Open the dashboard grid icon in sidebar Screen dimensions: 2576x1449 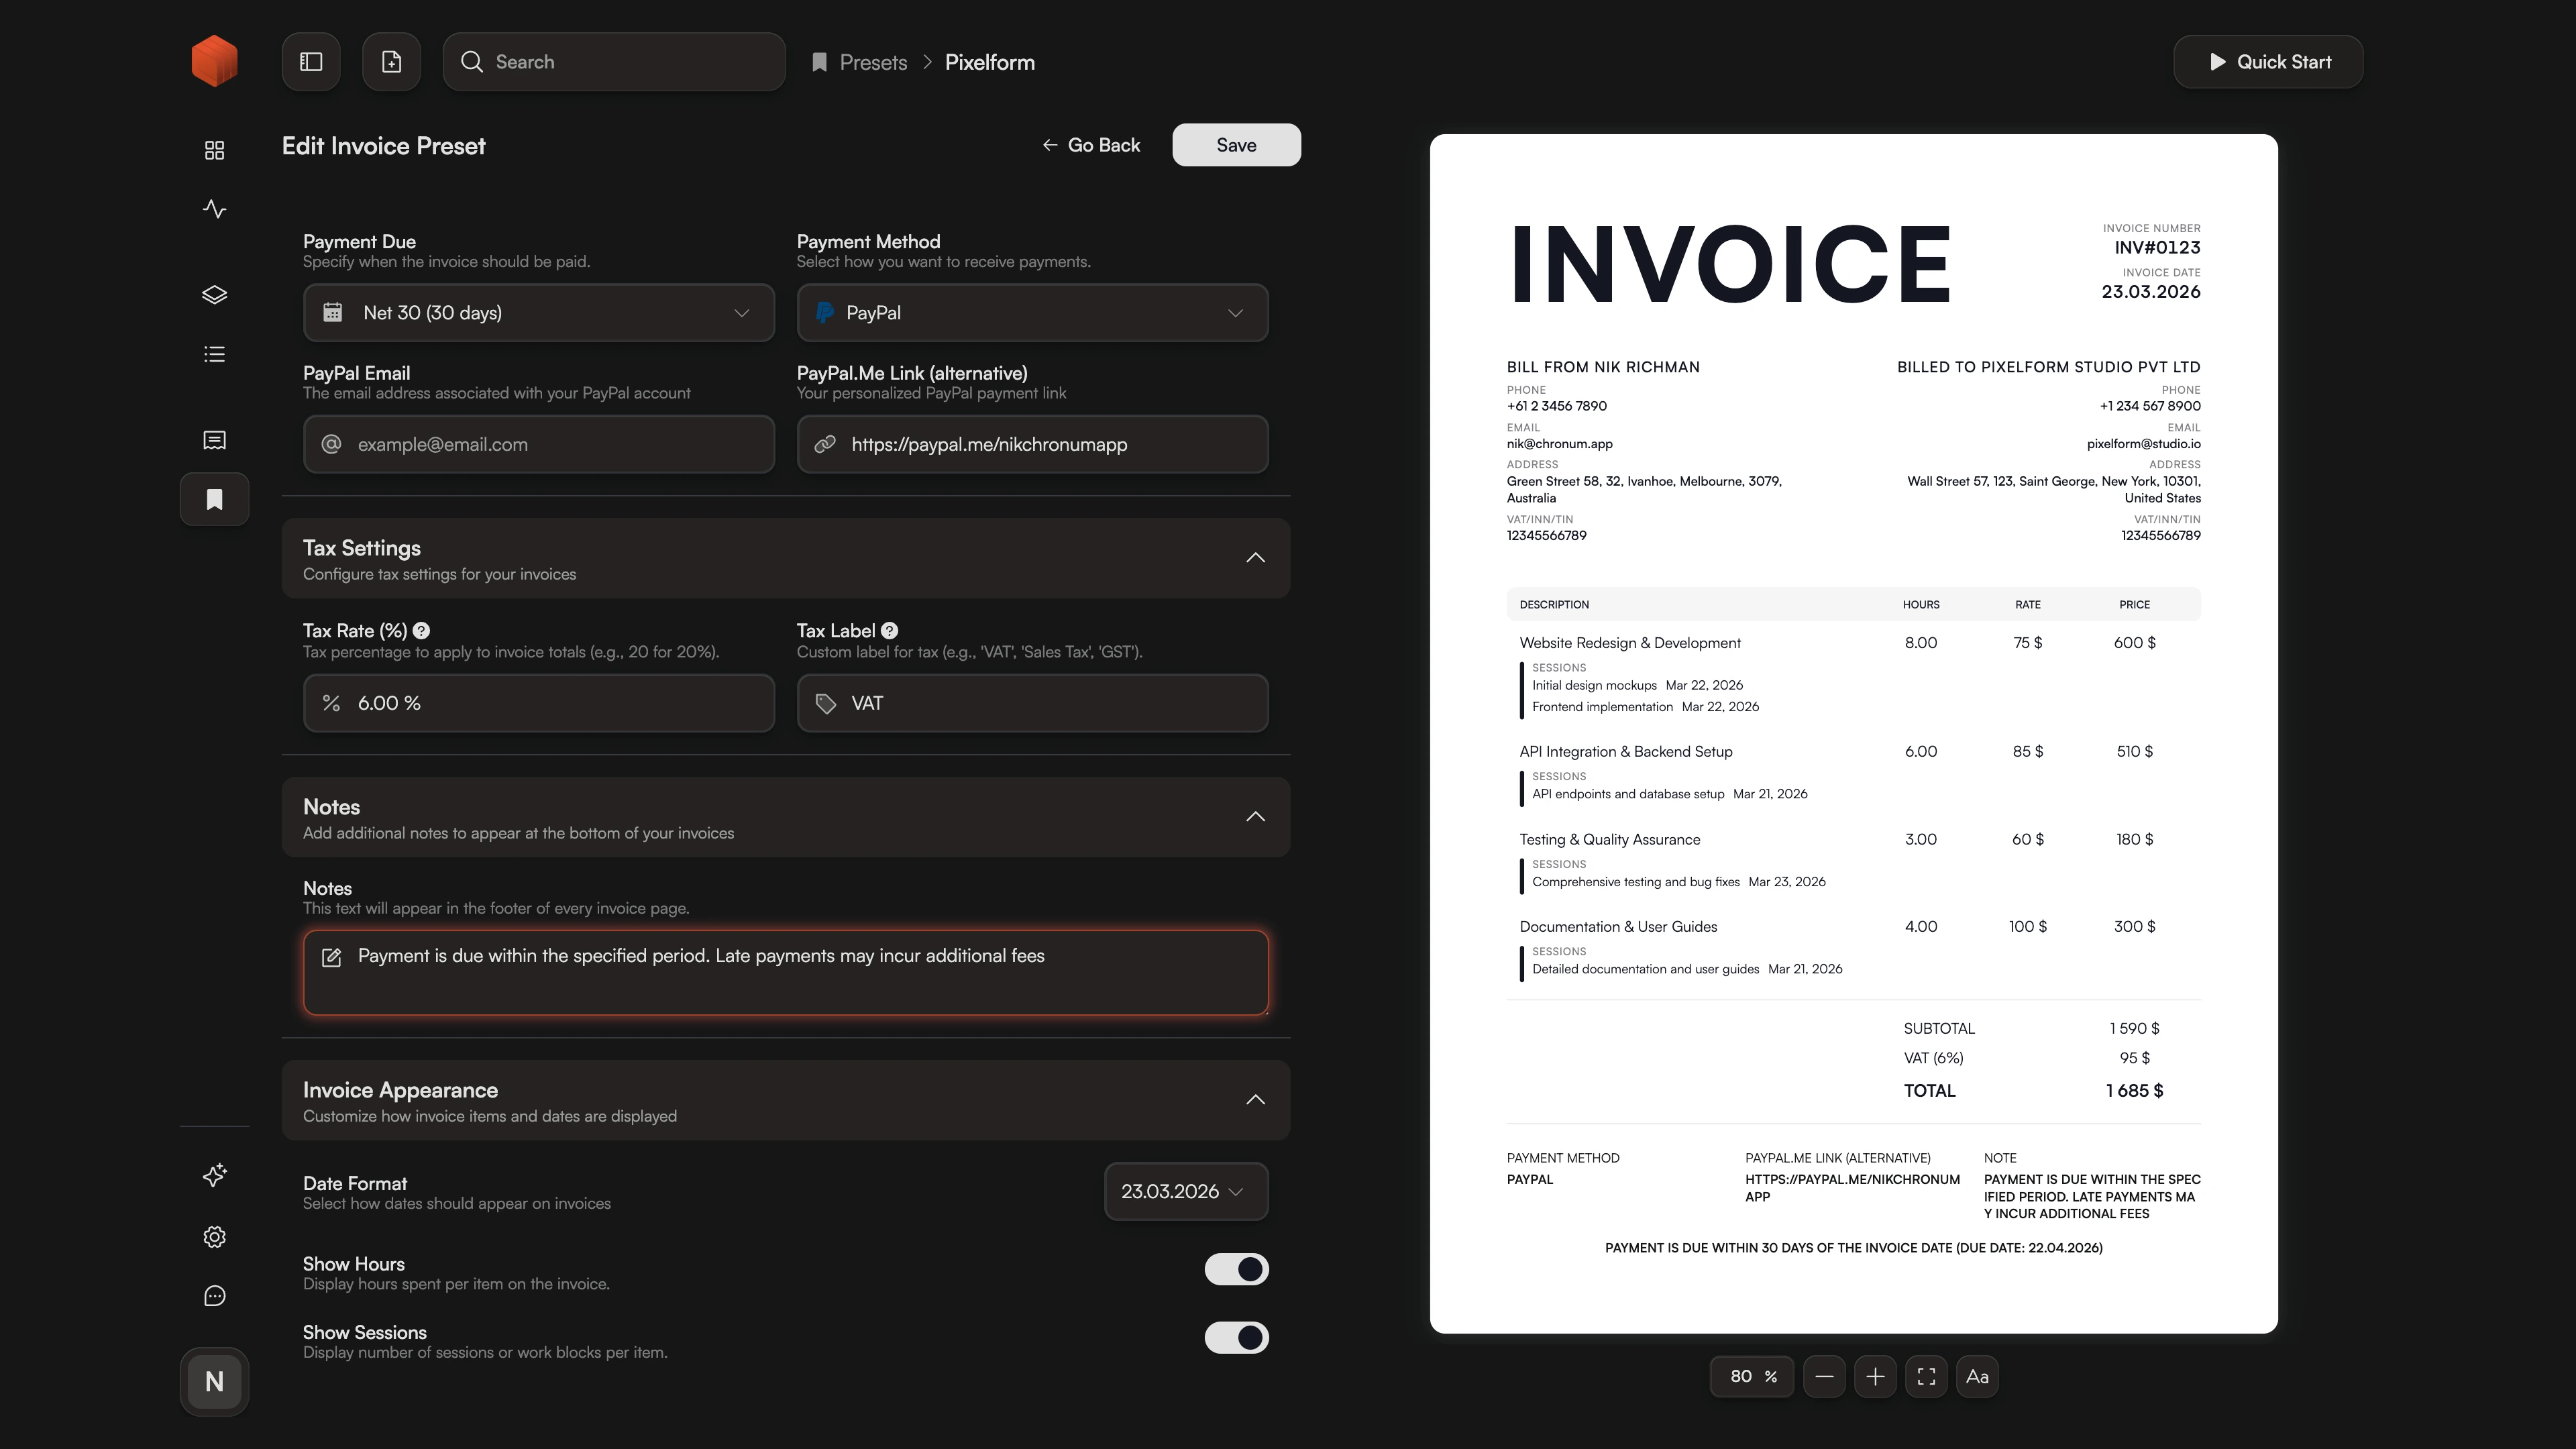pos(214,150)
